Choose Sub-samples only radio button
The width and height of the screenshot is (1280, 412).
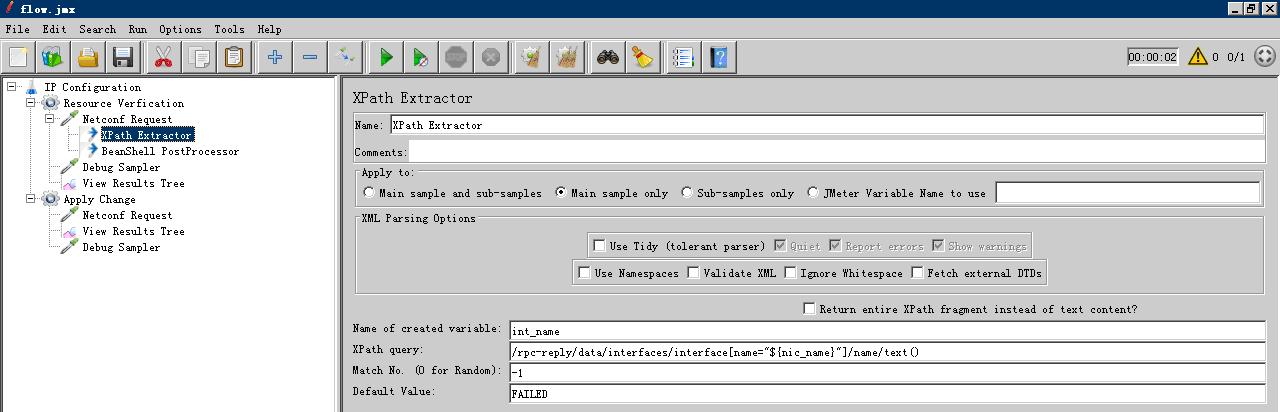(x=687, y=193)
